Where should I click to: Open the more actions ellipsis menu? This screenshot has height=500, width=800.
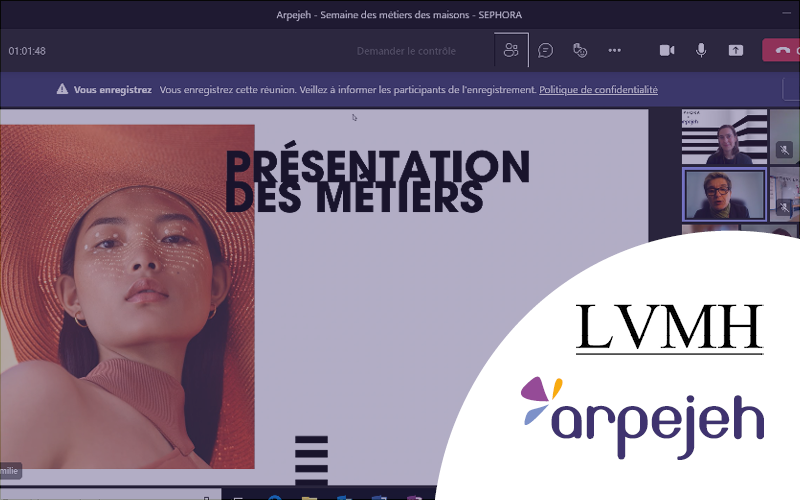click(x=614, y=50)
